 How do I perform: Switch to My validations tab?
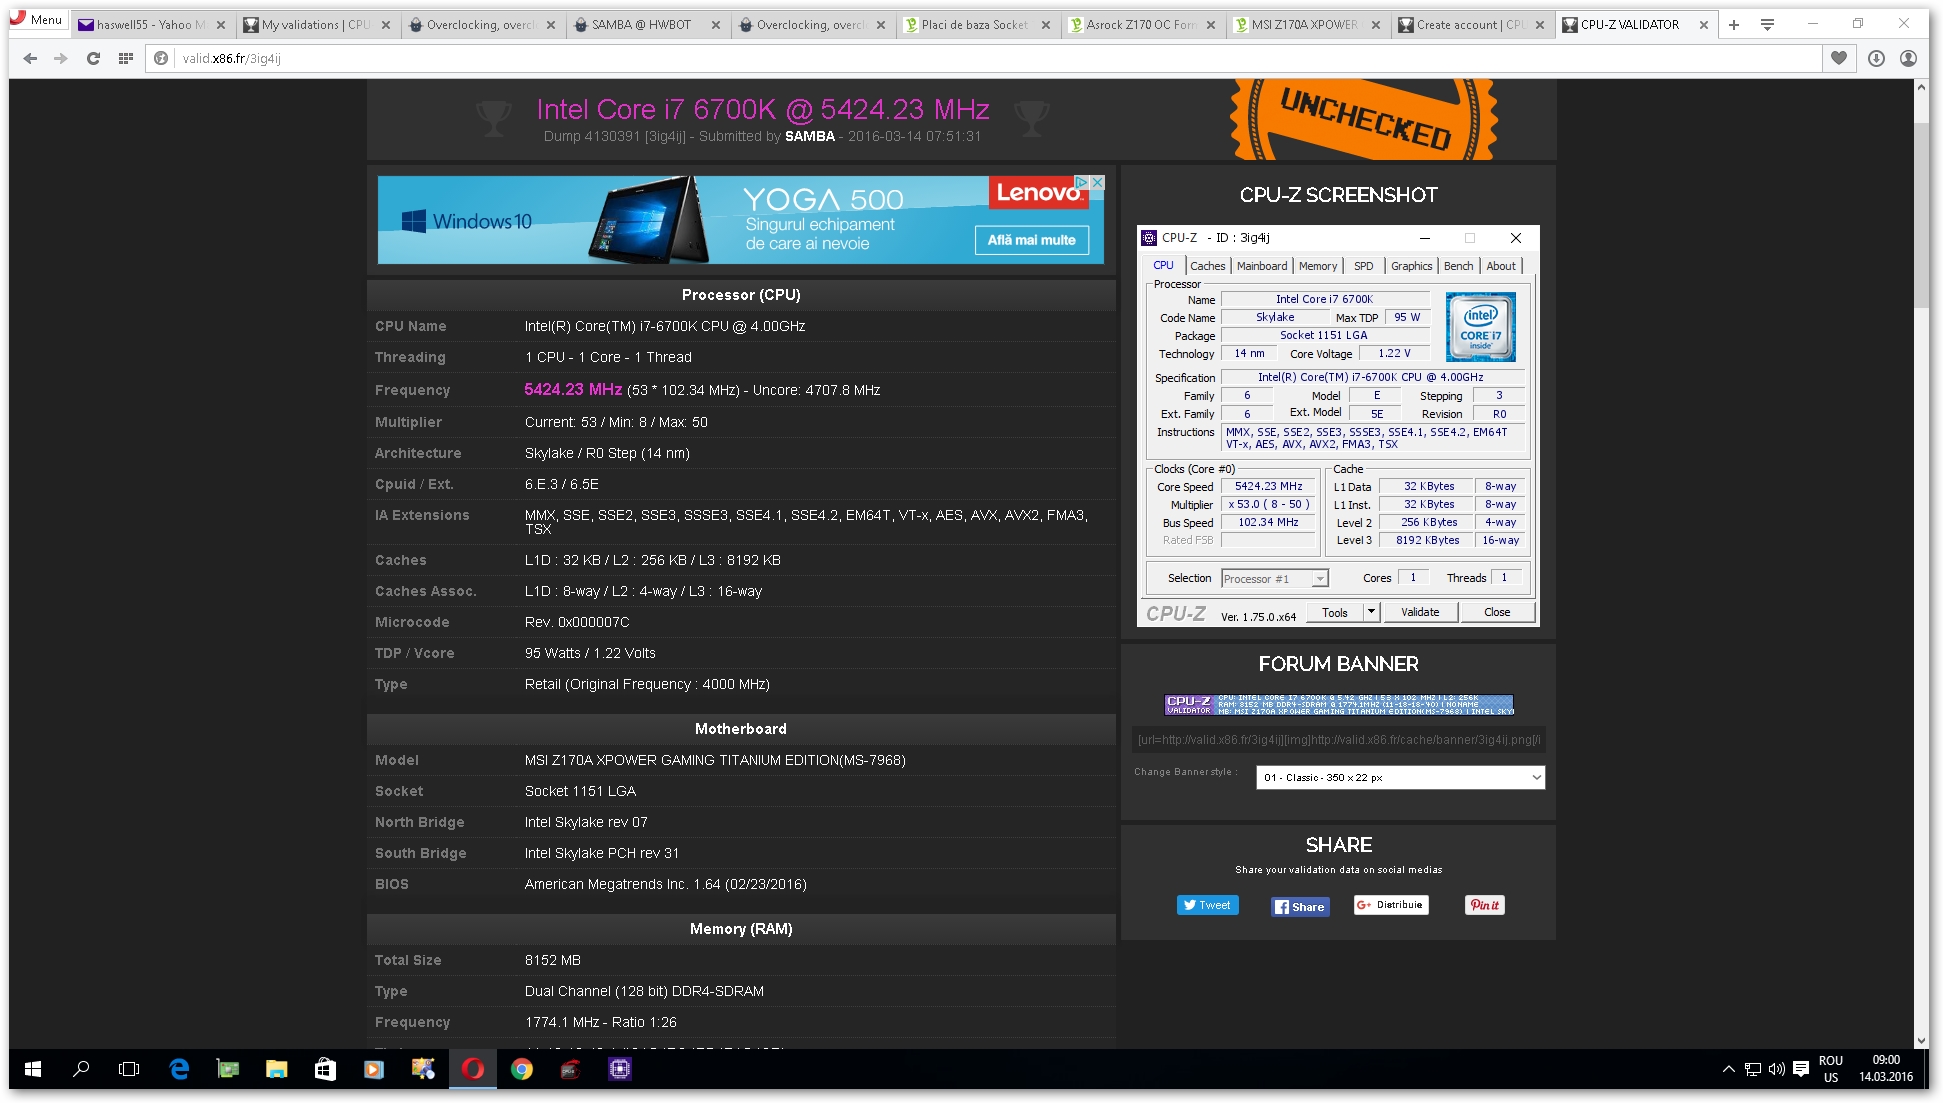(315, 25)
